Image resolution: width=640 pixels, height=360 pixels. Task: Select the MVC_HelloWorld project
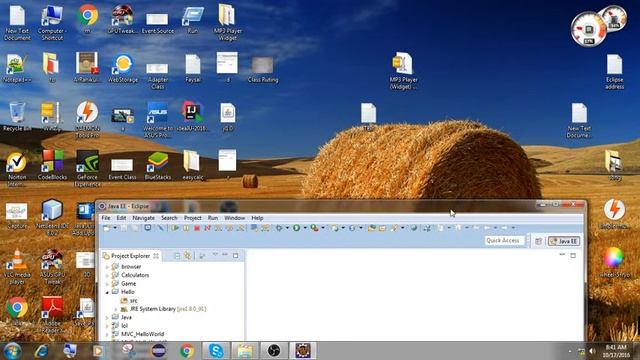coord(142,334)
